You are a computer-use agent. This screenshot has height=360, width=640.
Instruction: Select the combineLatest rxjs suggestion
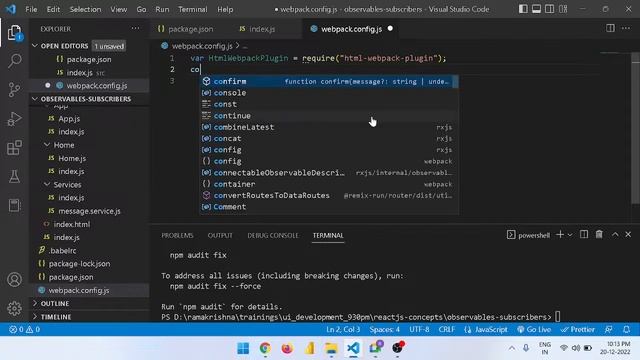[x=329, y=127]
